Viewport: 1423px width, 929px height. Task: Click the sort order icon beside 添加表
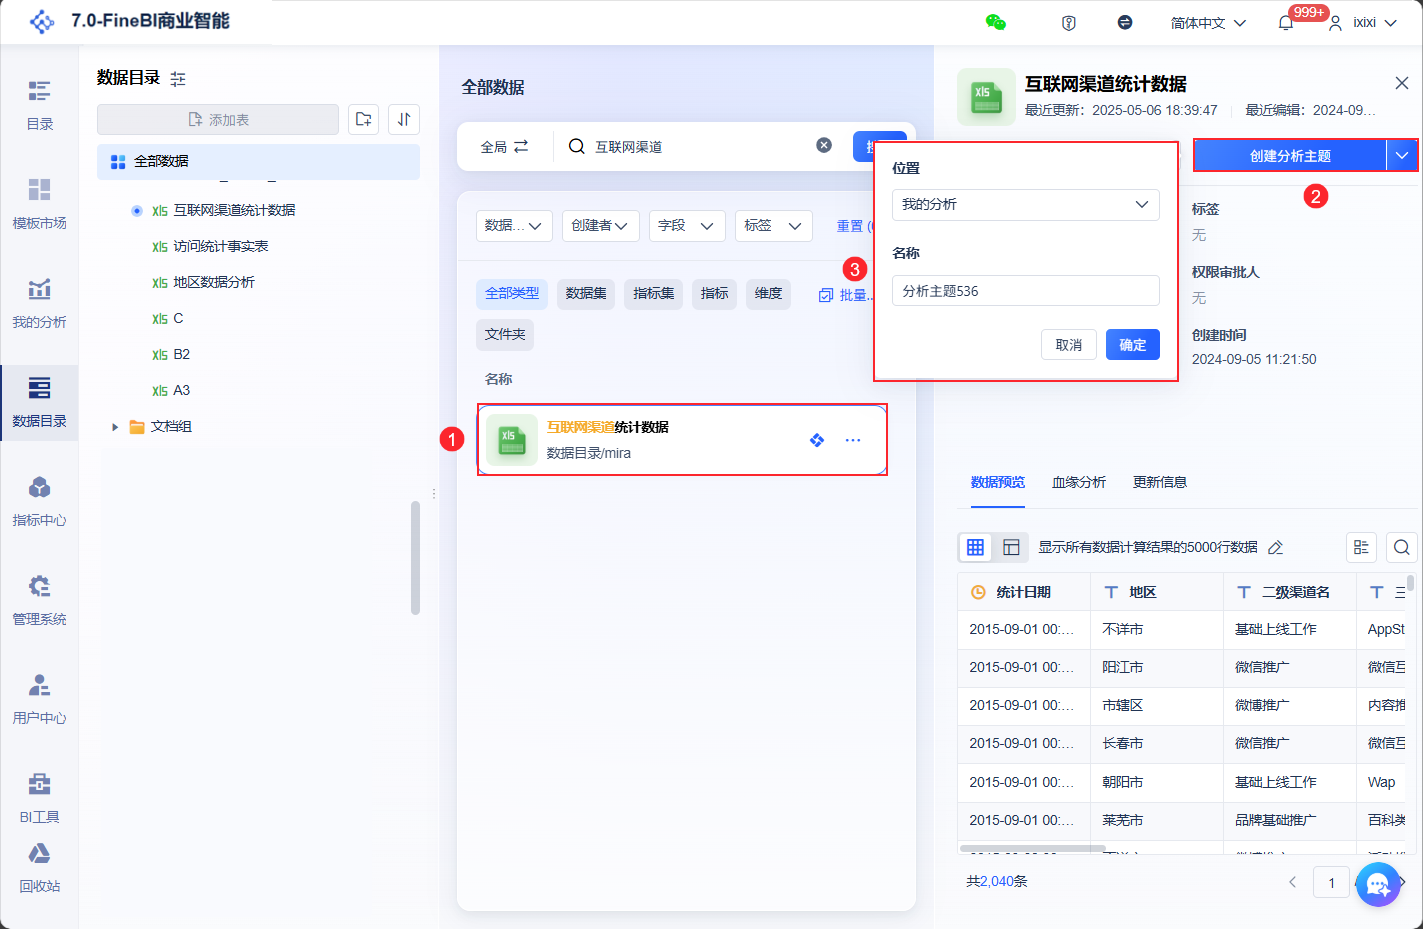[x=404, y=119]
